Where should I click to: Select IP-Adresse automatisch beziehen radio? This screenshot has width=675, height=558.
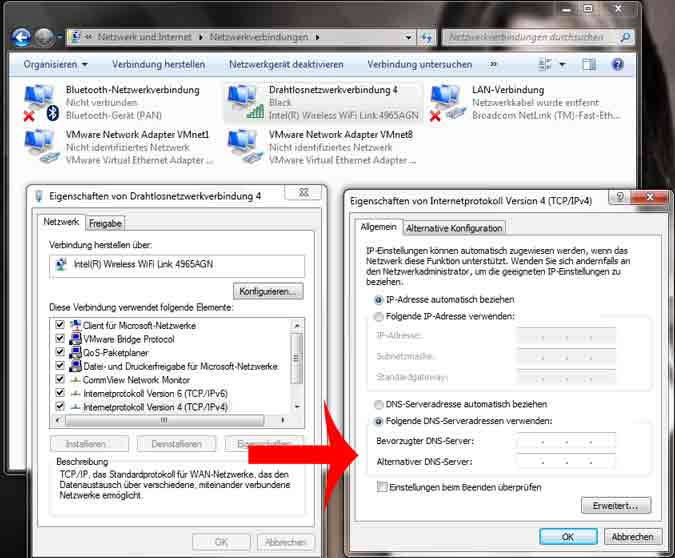[x=378, y=300]
